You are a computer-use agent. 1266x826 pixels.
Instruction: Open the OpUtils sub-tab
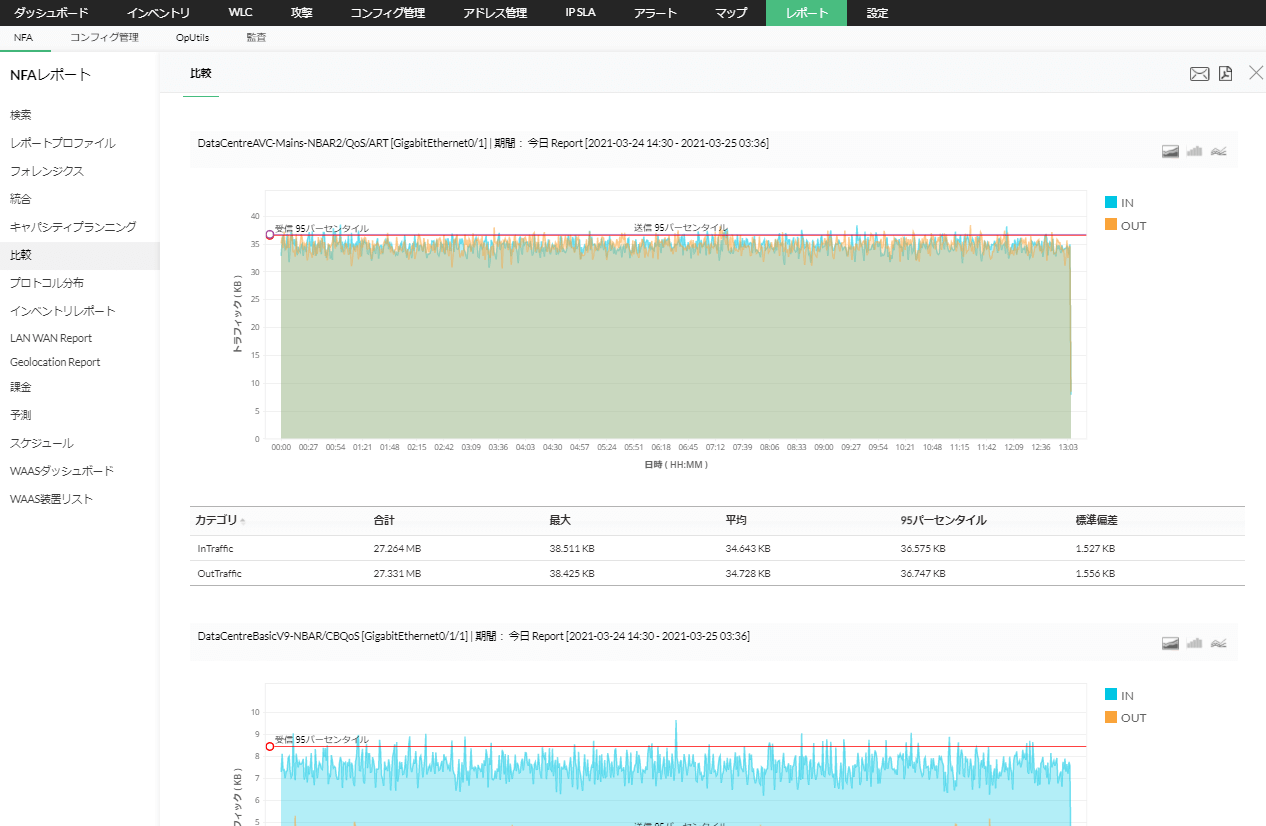click(192, 37)
